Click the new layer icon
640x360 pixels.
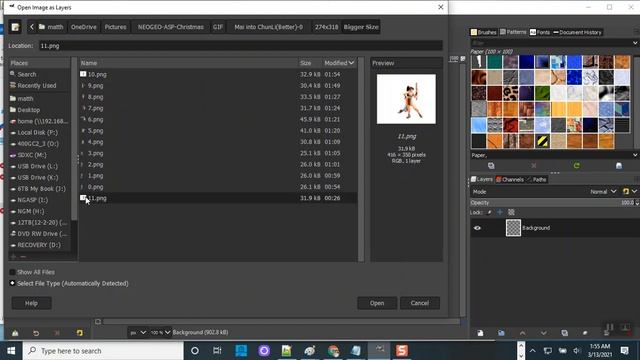click(x=480, y=333)
